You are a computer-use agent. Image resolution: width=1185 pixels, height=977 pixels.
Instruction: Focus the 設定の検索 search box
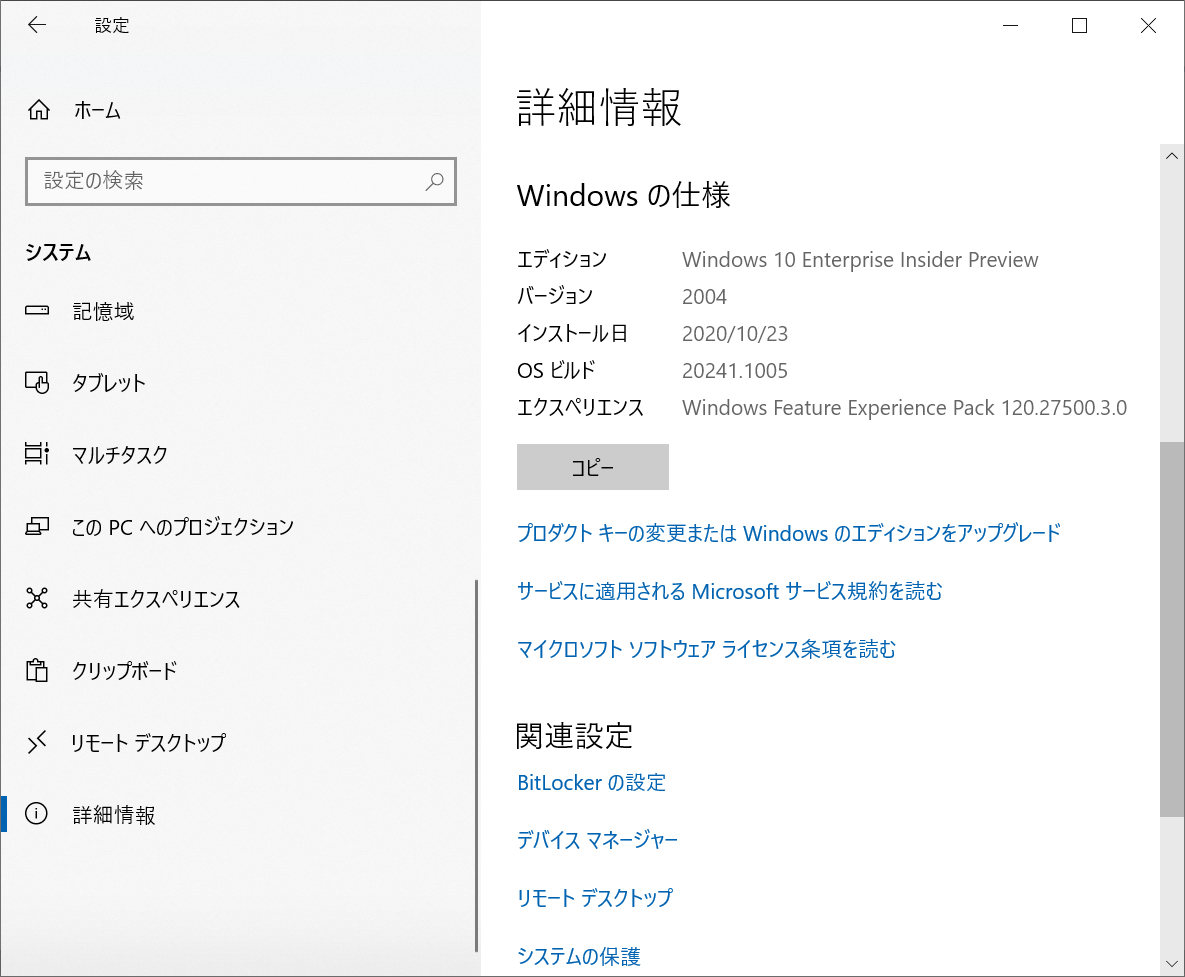click(x=240, y=181)
